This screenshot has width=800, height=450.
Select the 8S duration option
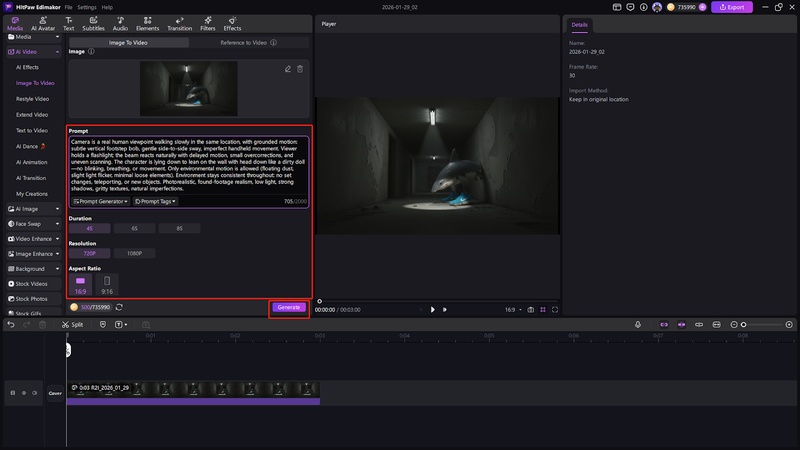(x=179, y=228)
